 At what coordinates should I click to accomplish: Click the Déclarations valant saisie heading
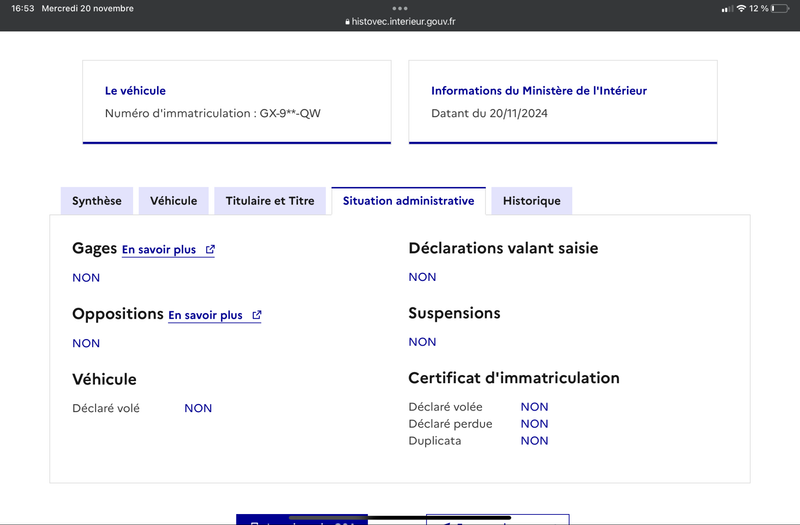[503, 248]
